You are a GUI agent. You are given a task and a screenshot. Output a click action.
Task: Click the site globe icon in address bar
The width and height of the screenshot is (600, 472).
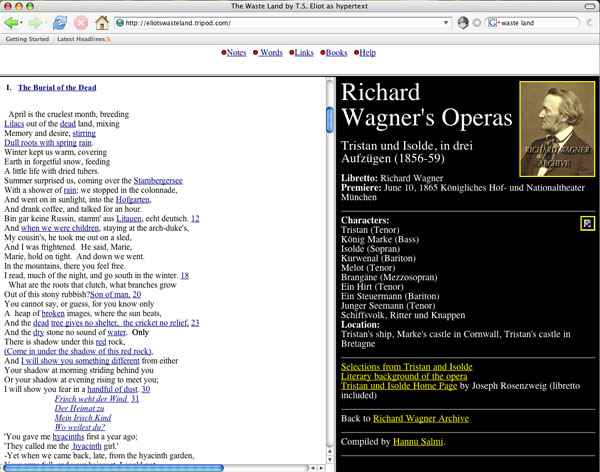(x=120, y=23)
